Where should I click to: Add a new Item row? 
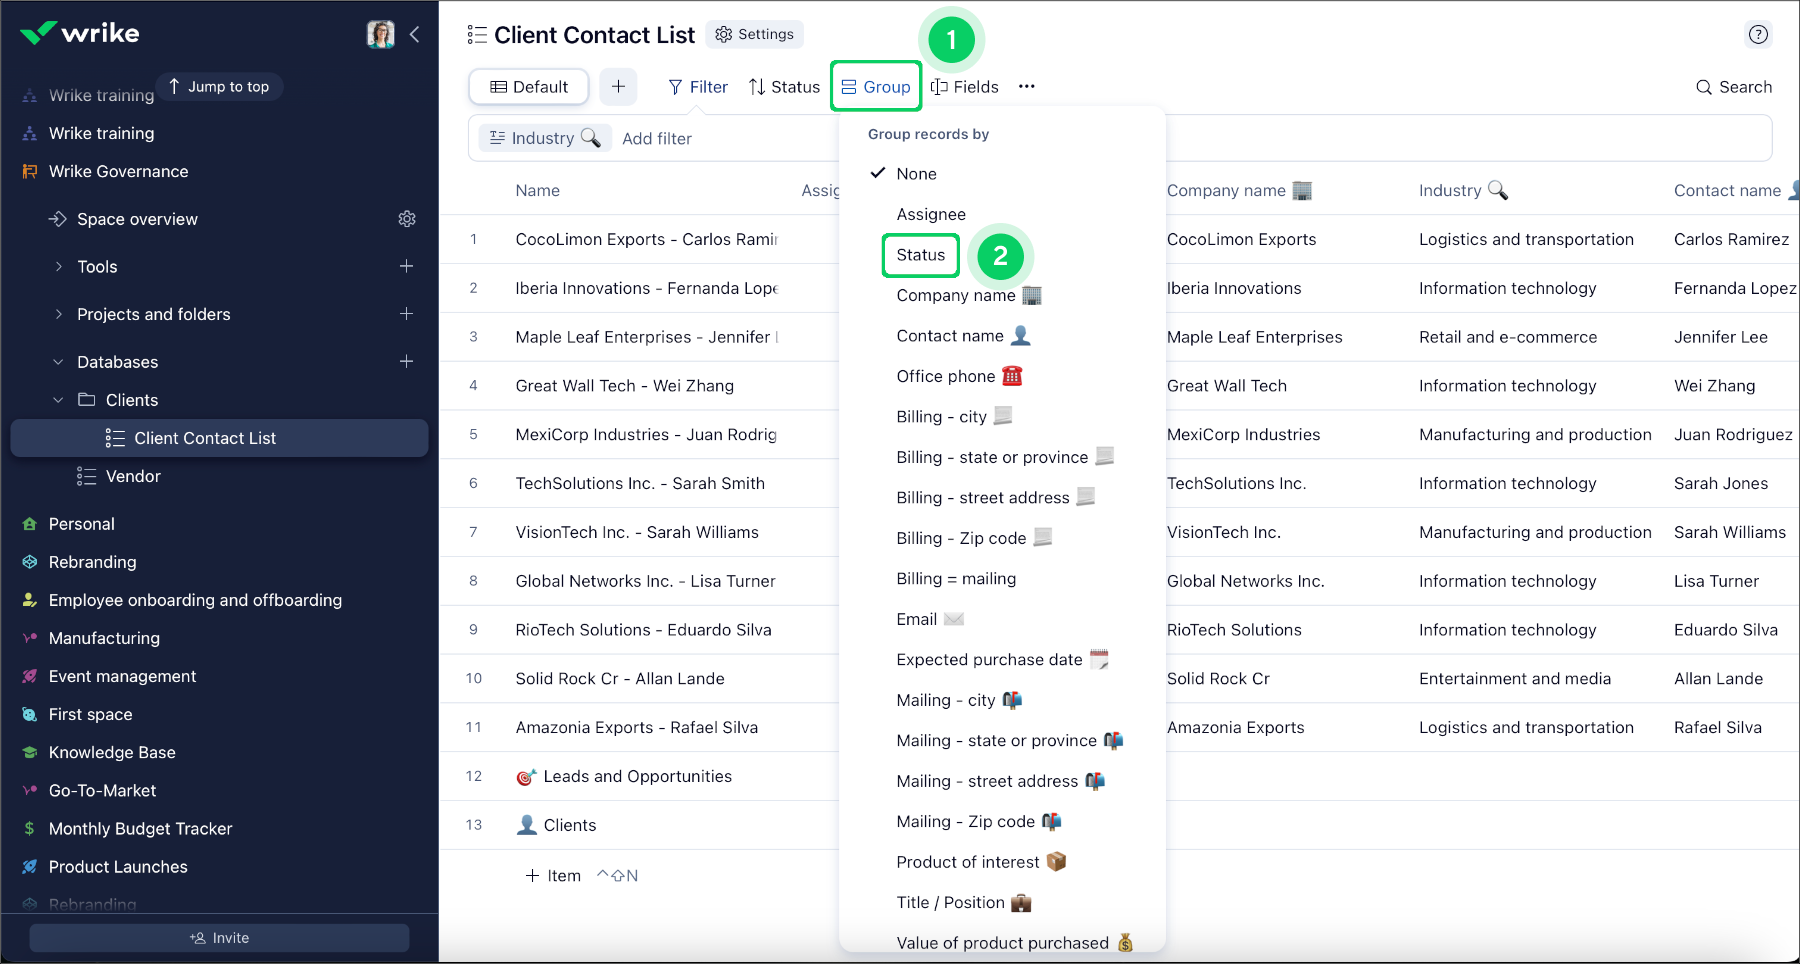point(553,876)
